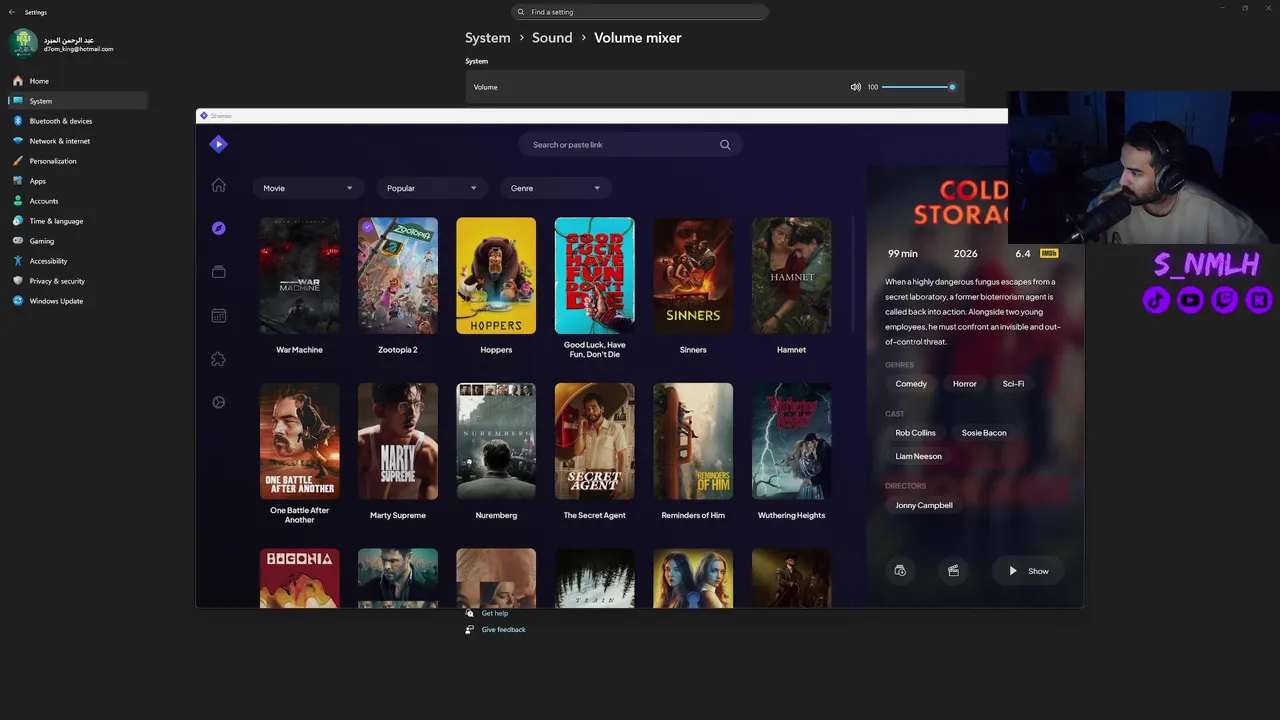Image resolution: width=1280 pixels, height=720 pixels.
Task: Click the Find a setting search box
Action: pos(640,12)
